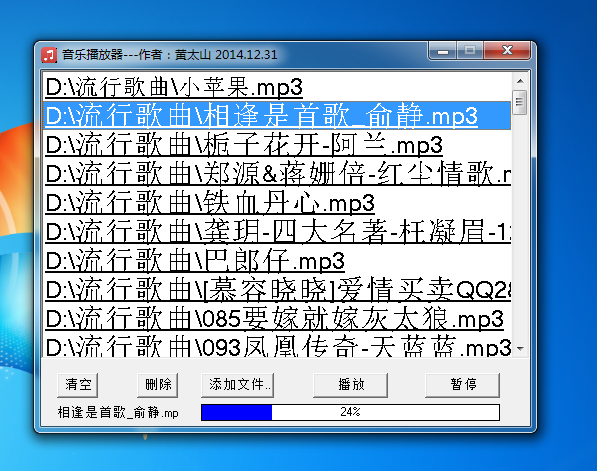The image size is (597, 471).
Task: Click the playlist scrollbar thumb
Action: (x=520, y=102)
